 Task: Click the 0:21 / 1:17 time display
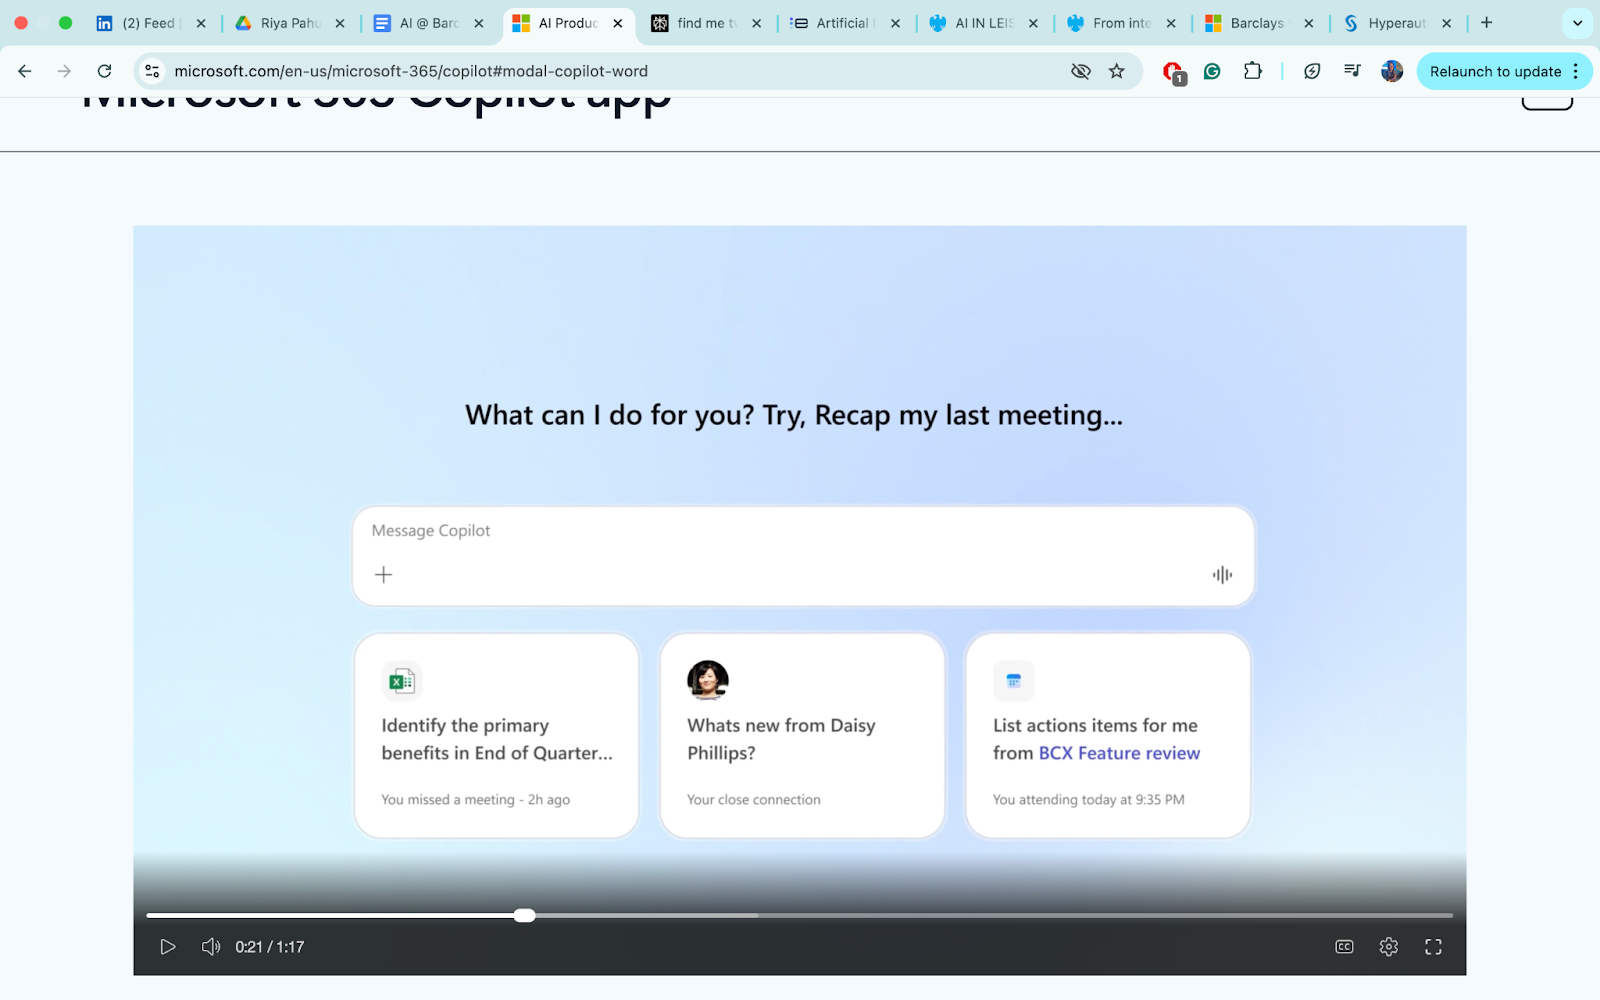[x=270, y=947]
